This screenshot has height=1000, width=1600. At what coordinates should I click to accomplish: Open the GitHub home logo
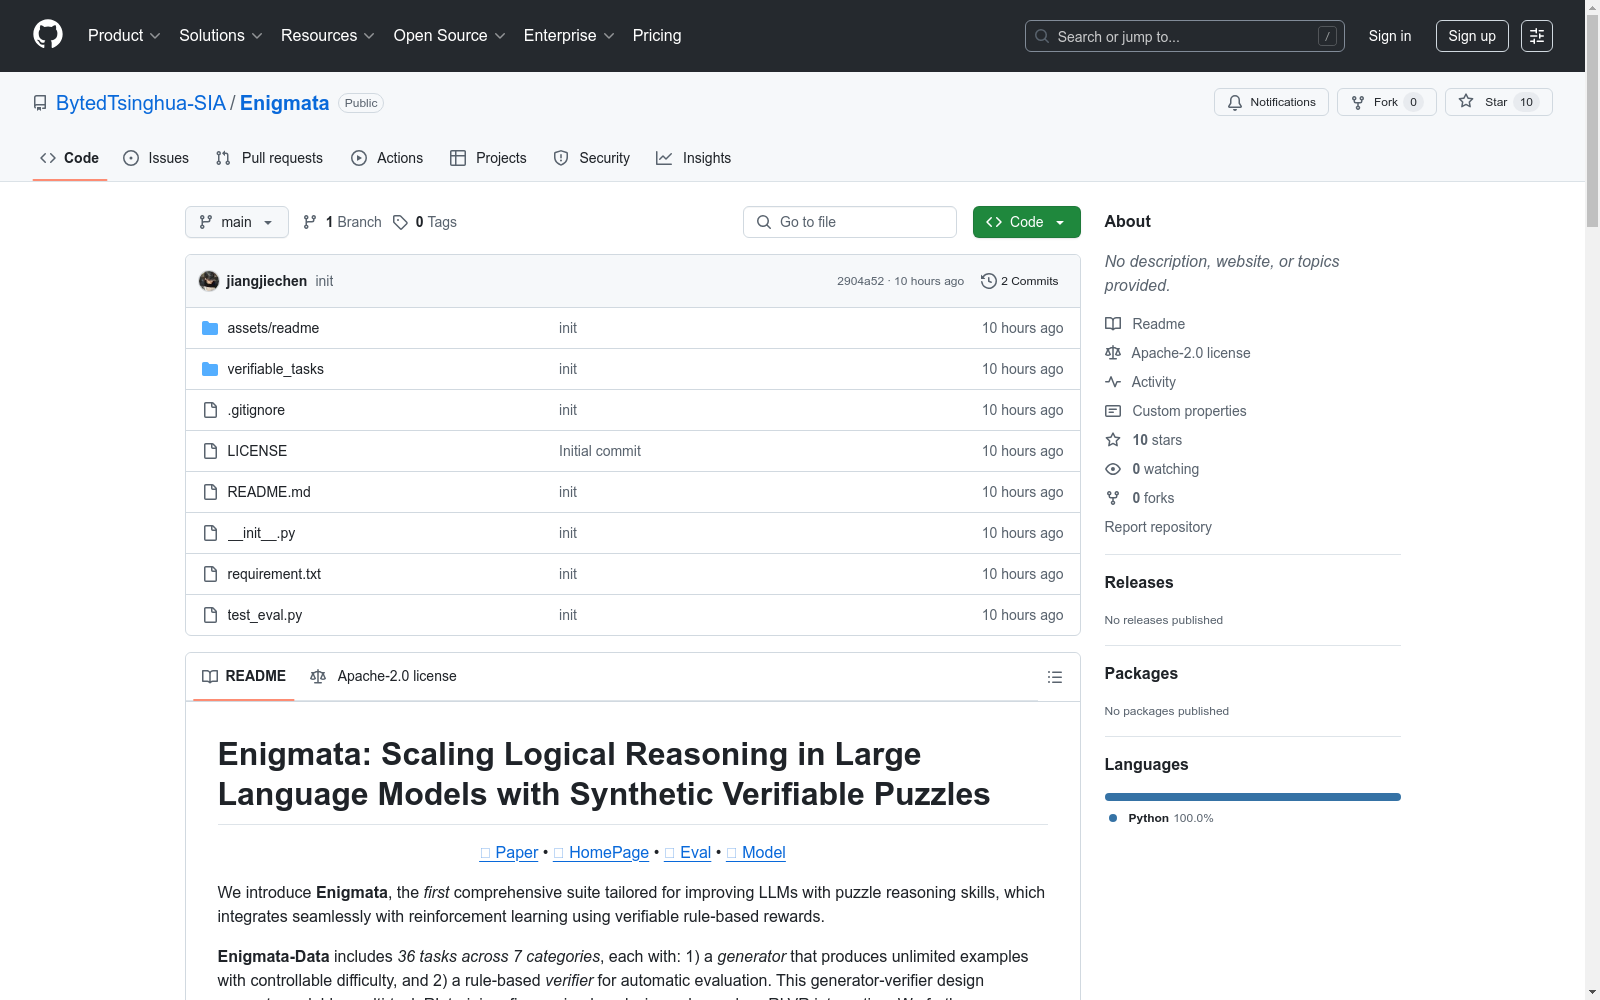48,35
